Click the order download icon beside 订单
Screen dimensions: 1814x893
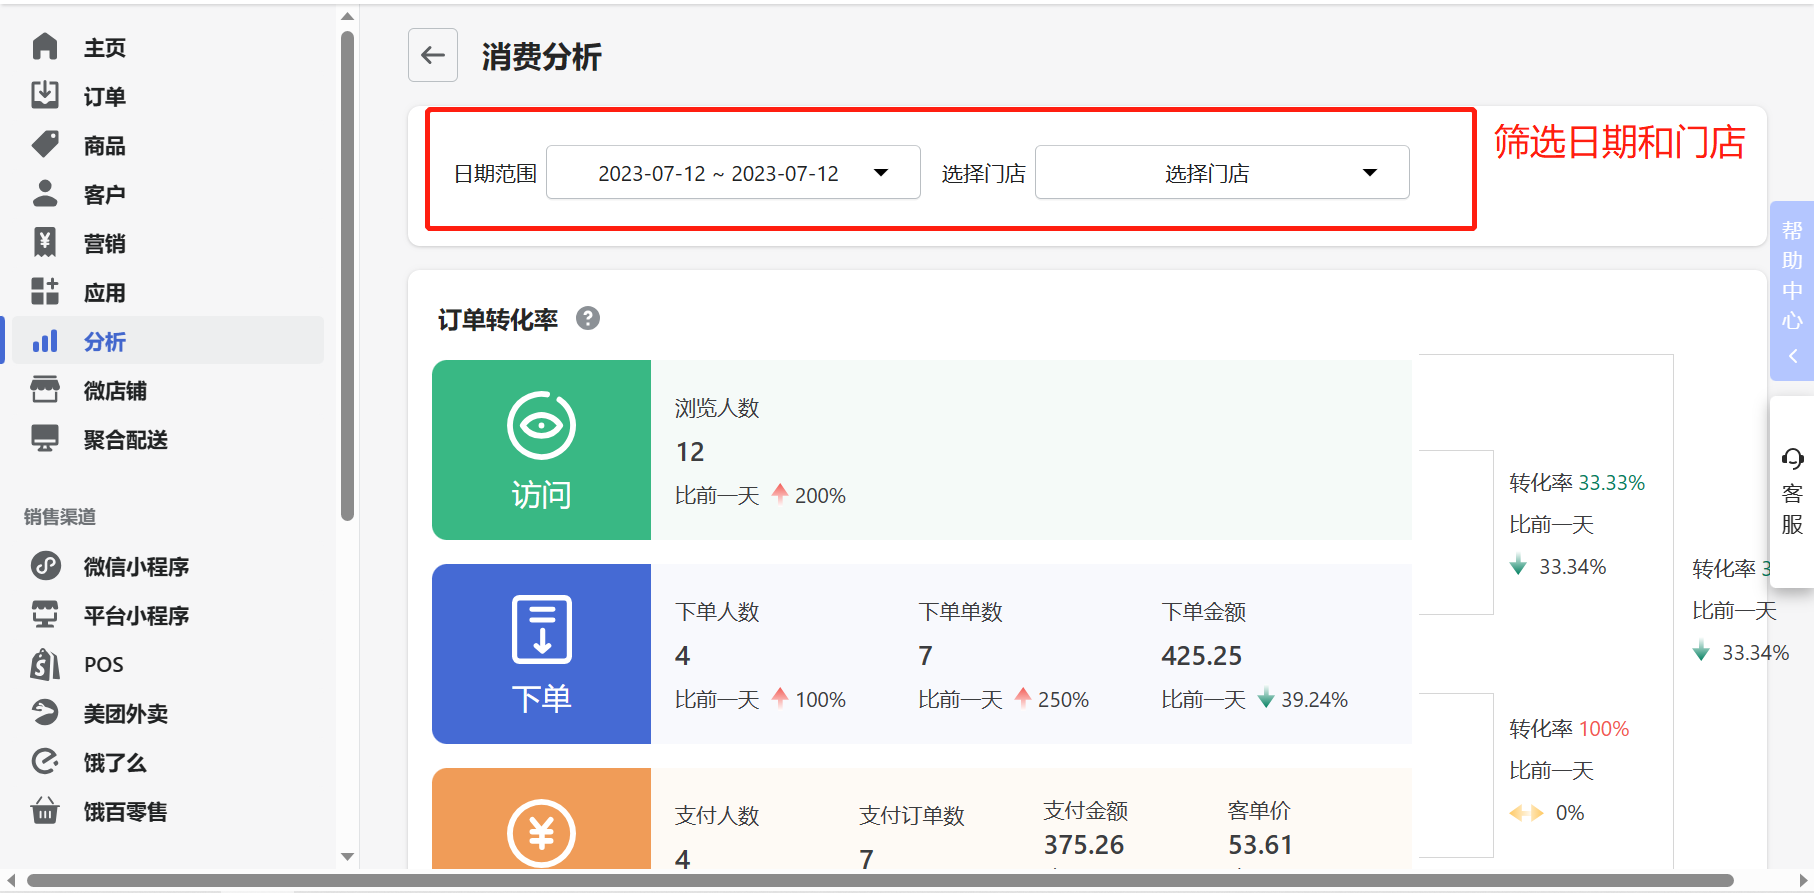coord(45,95)
